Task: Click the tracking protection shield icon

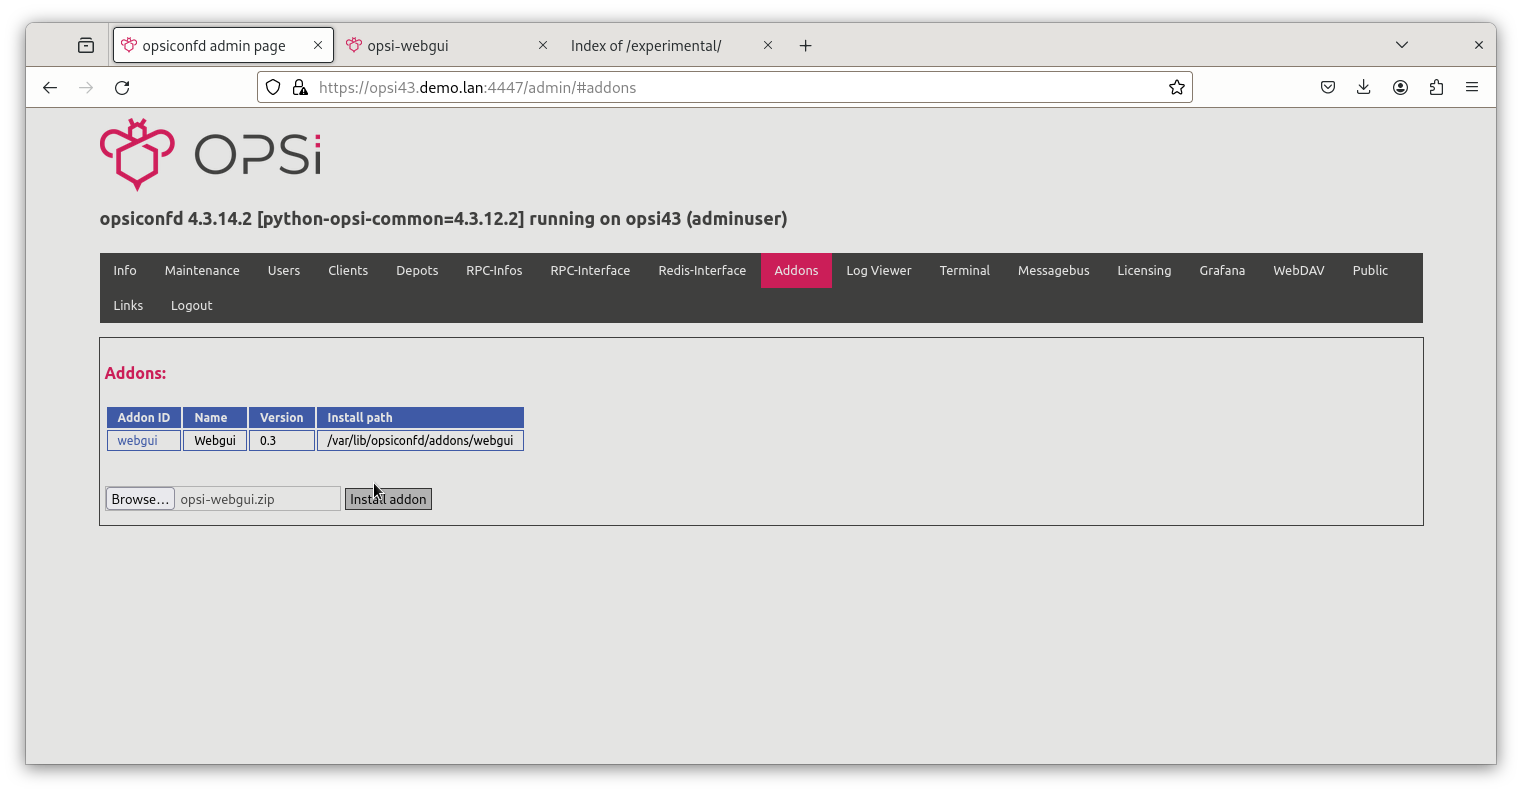Action: pos(273,88)
